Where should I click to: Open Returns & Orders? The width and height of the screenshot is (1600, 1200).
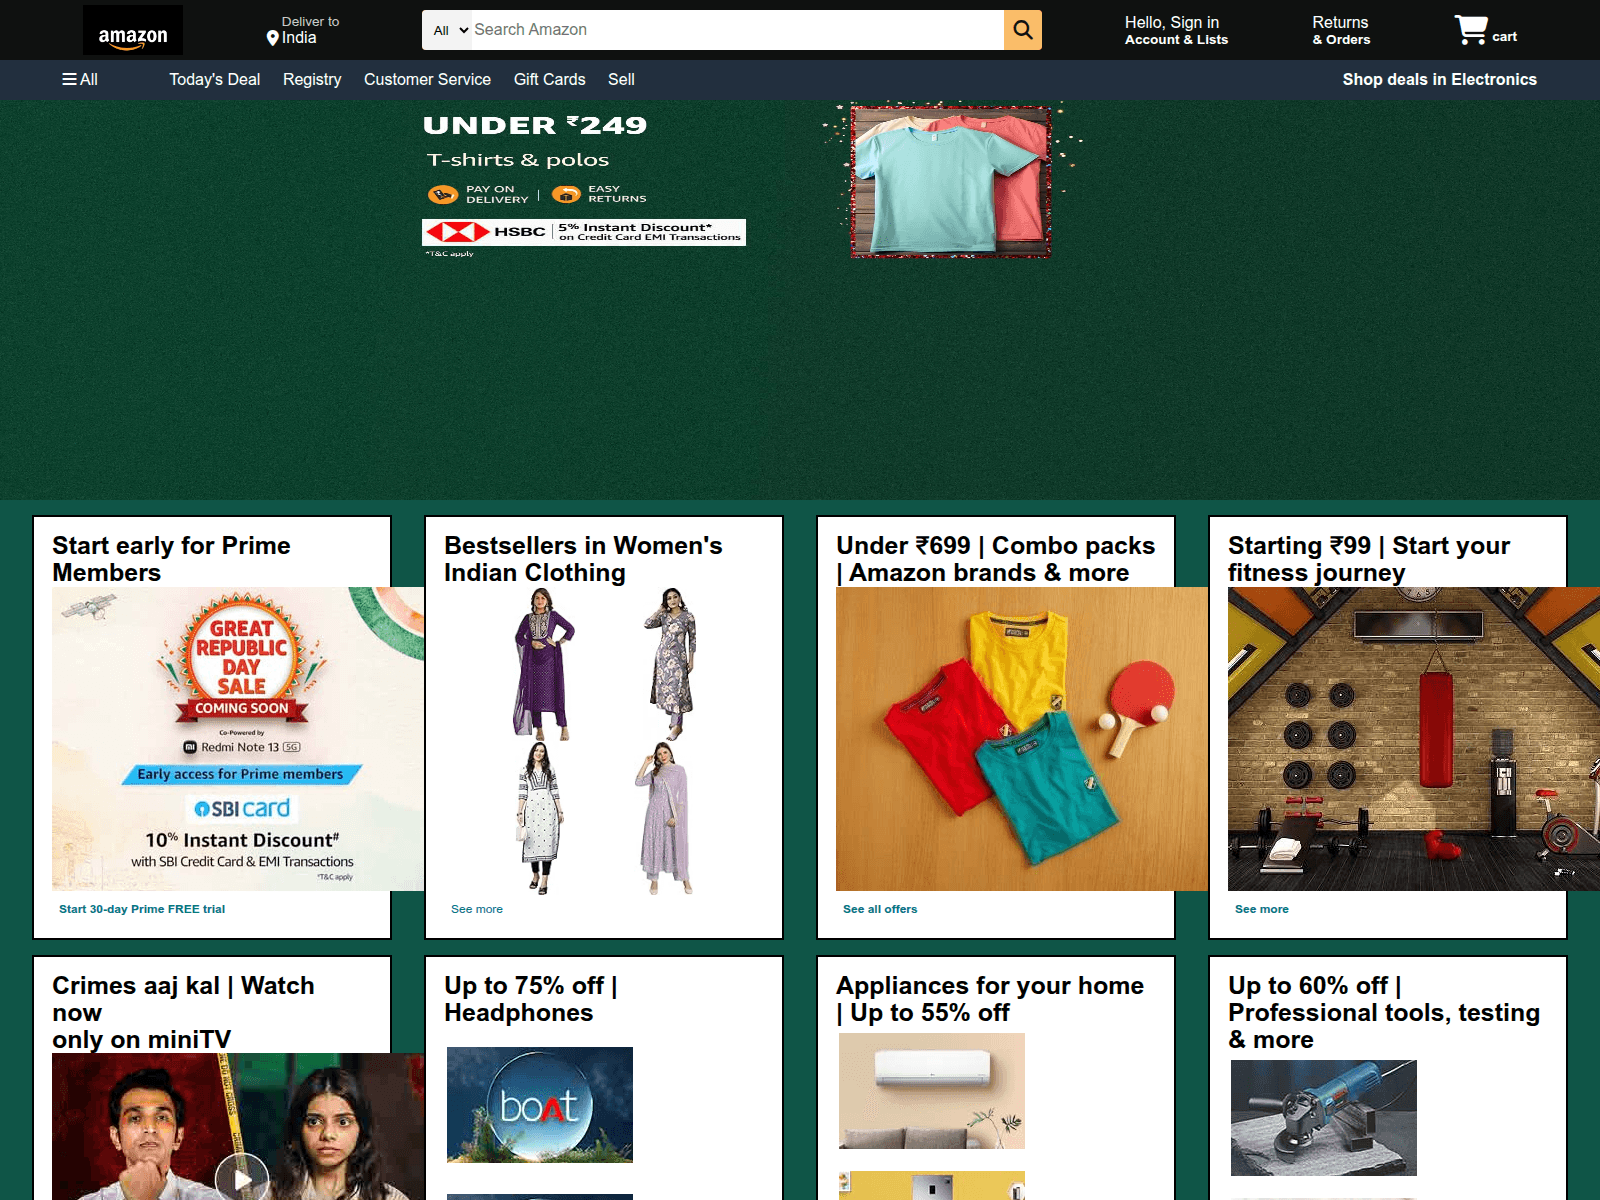(x=1341, y=30)
